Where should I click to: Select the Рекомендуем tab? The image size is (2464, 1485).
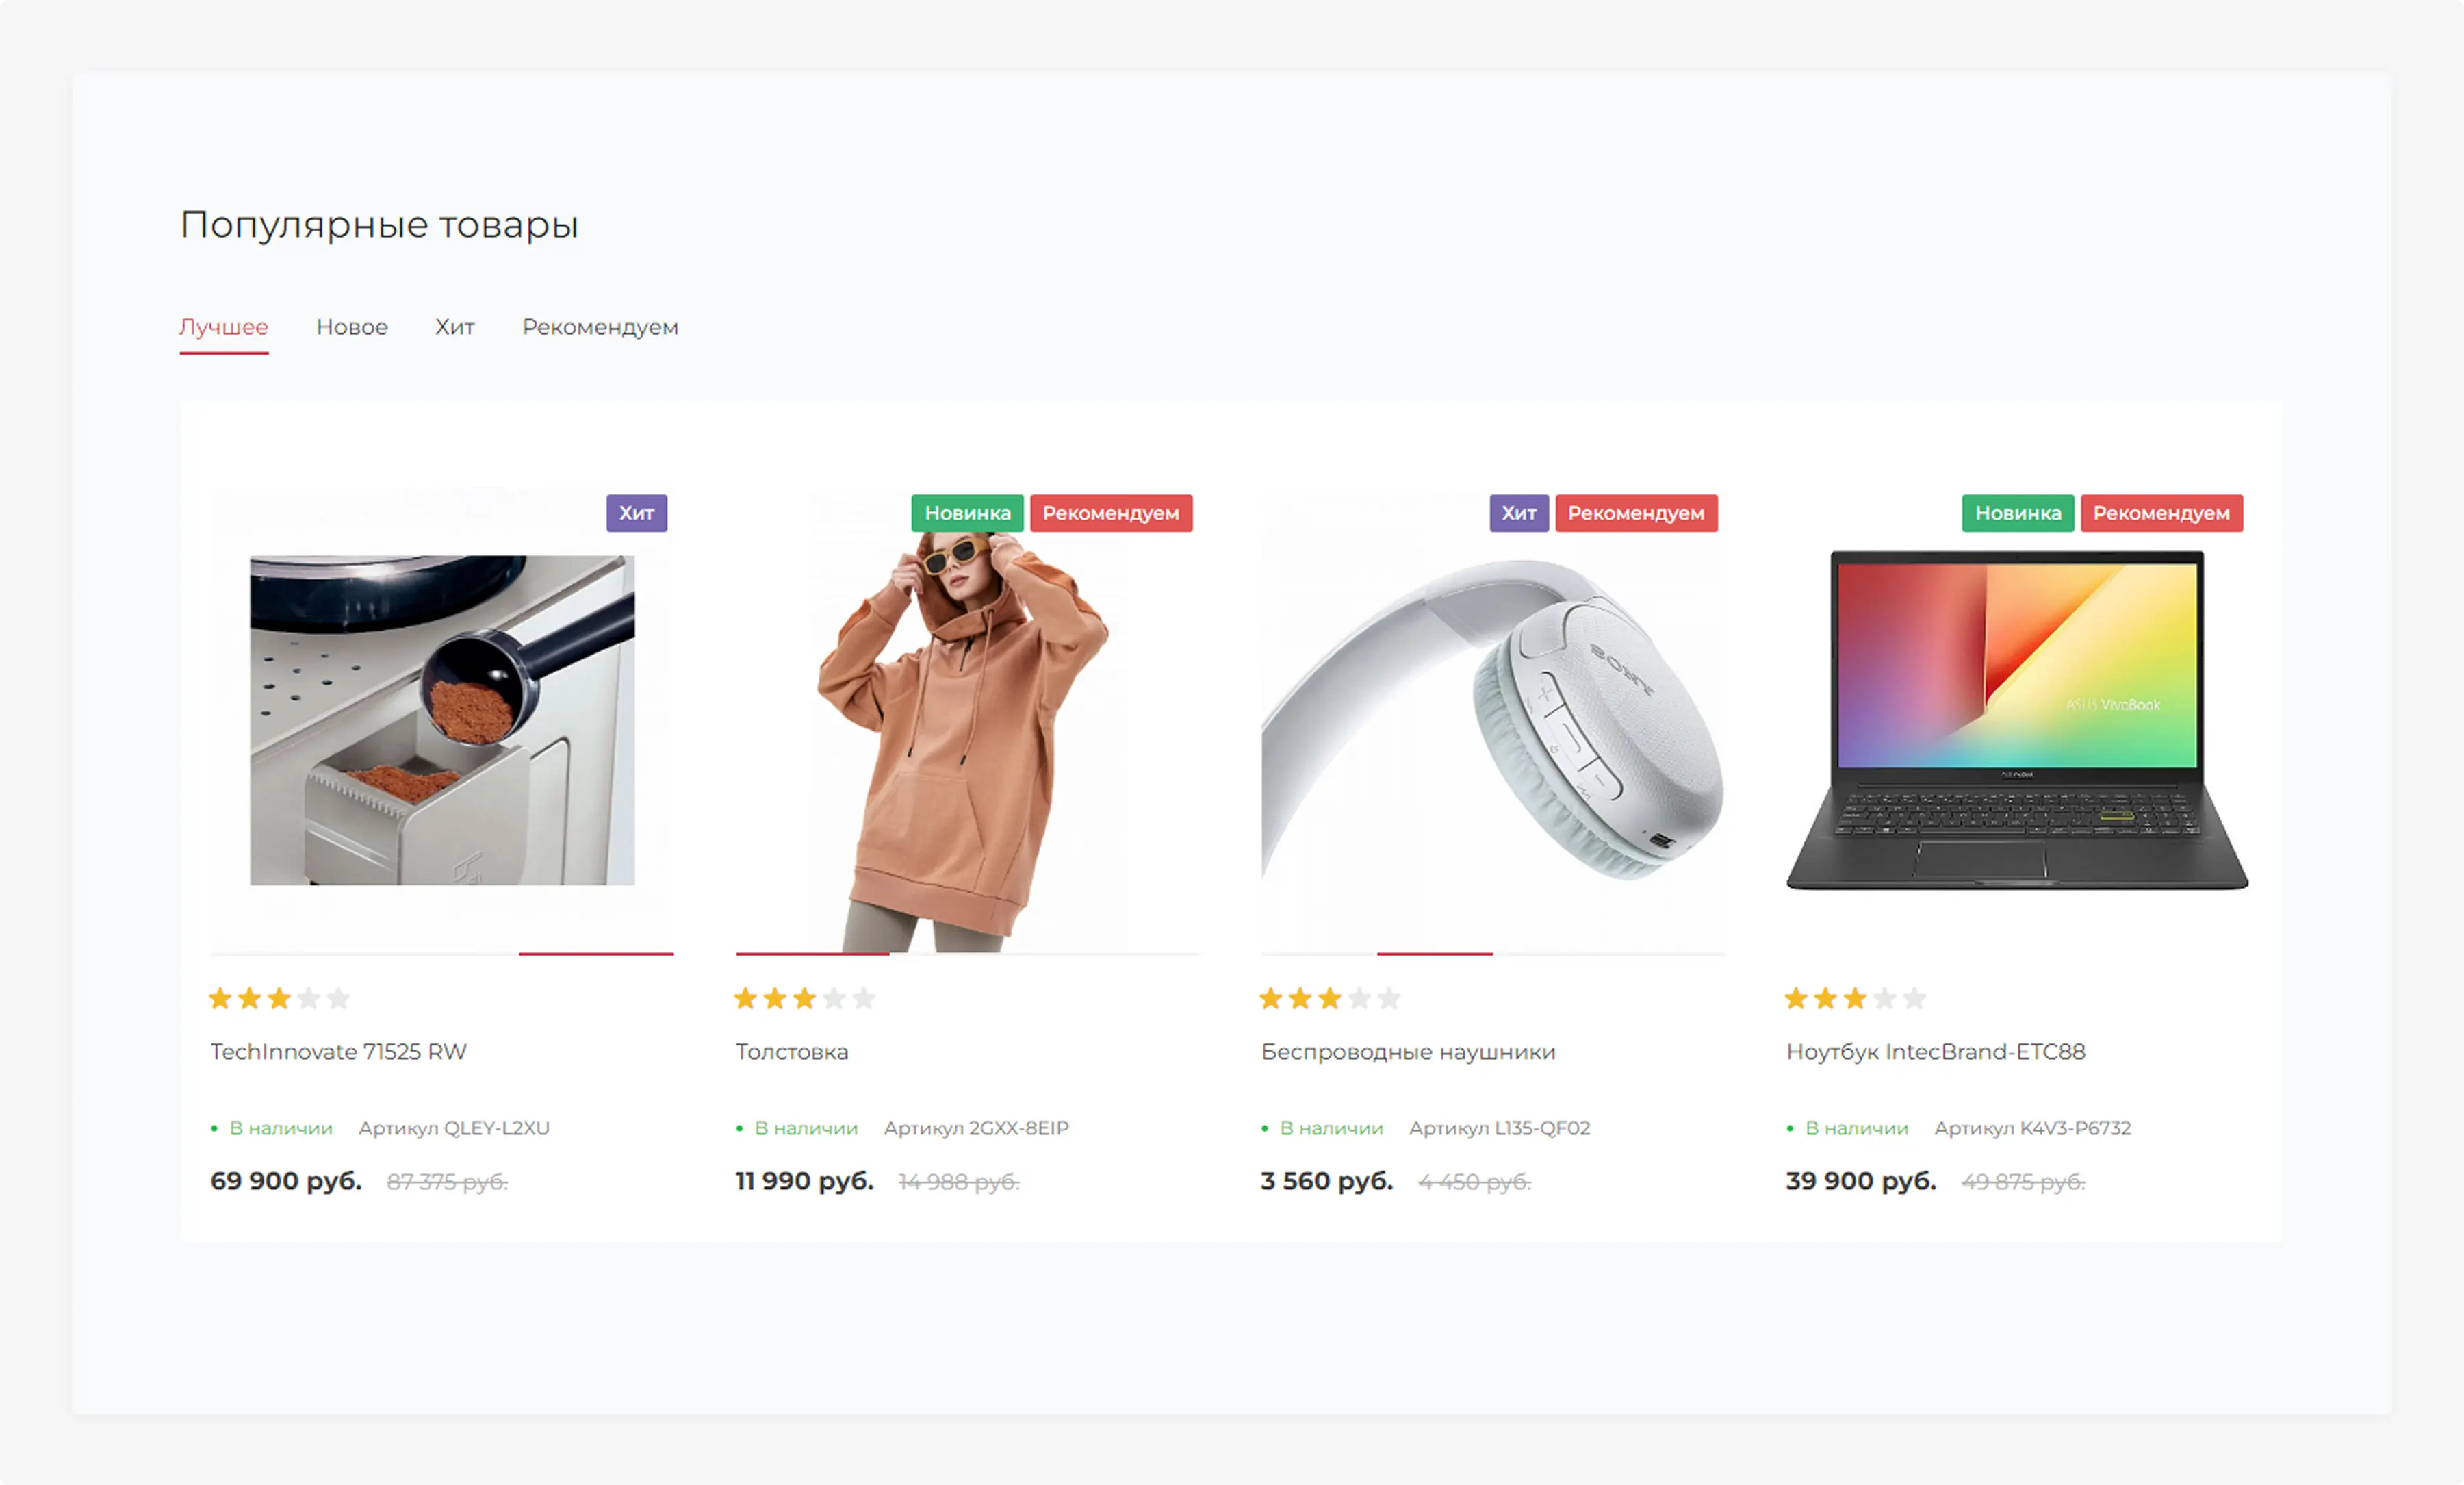[600, 327]
